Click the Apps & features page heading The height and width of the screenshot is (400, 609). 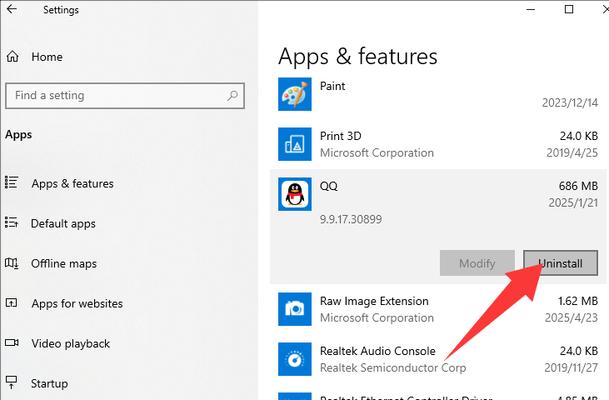pos(358,57)
